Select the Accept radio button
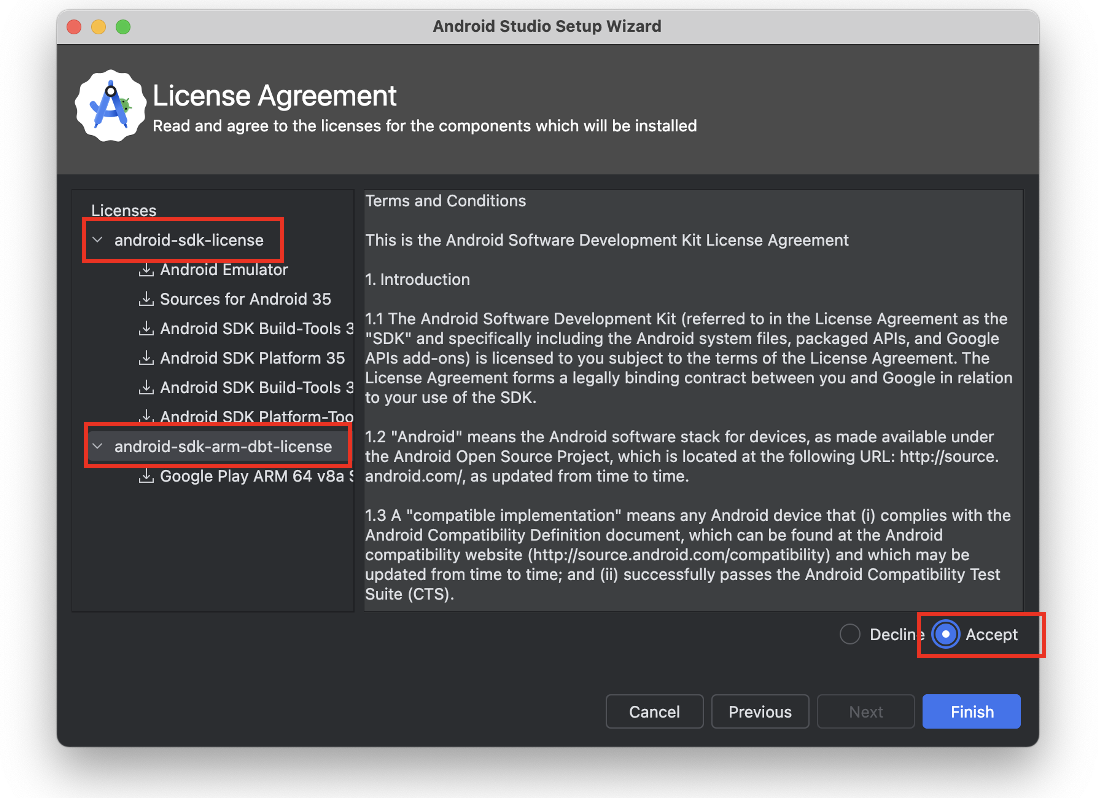Viewport: 1102px width, 798px height. [945, 635]
